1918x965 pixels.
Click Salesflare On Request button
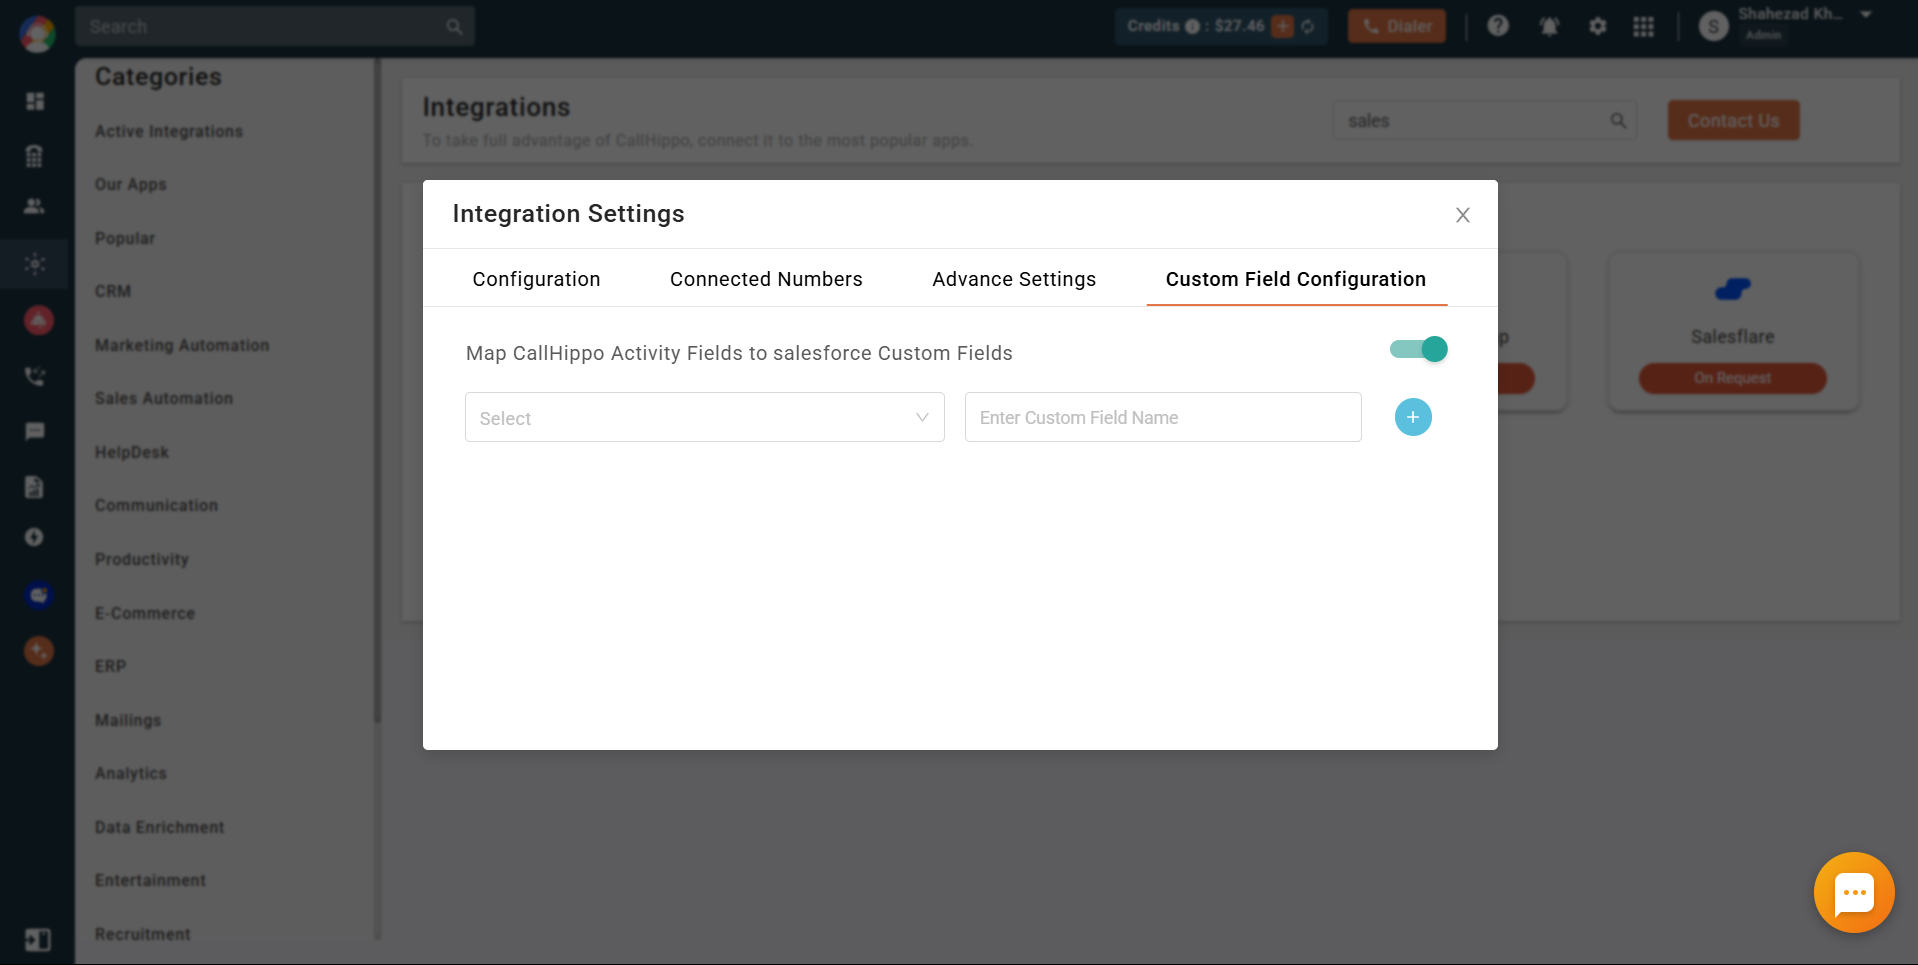pyautogui.click(x=1732, y=377)
